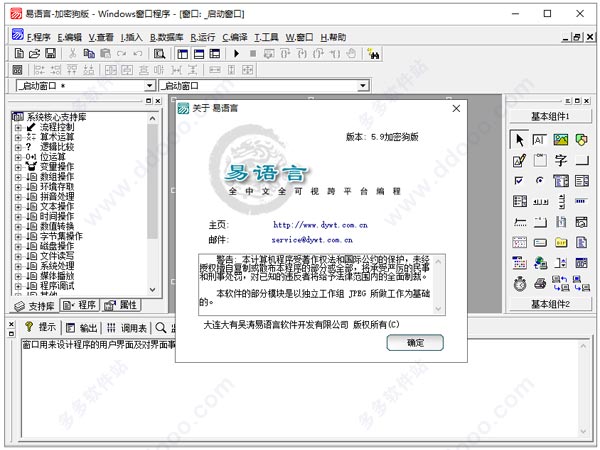Switch to the 调用表 tab
This screenshot has height=450, width=600.
127,328
